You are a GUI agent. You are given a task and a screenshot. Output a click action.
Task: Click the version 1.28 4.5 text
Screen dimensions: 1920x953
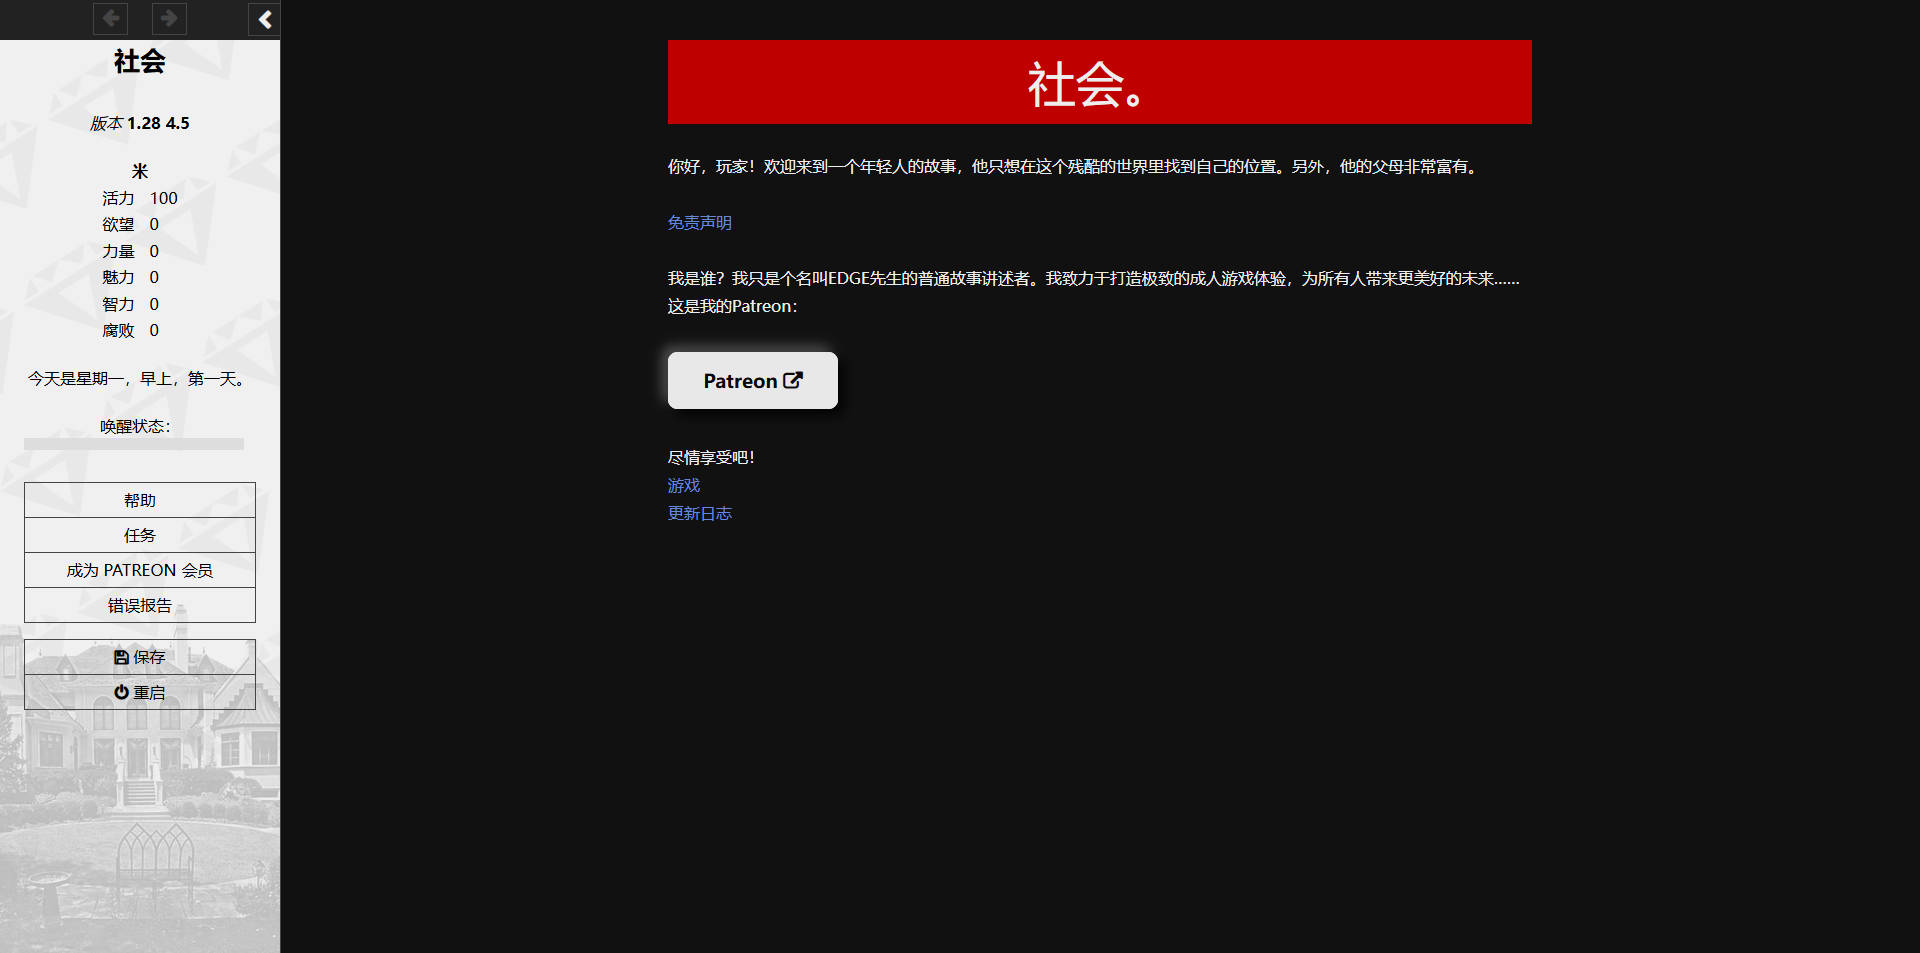pyautogui.click(x=140, y=123)
